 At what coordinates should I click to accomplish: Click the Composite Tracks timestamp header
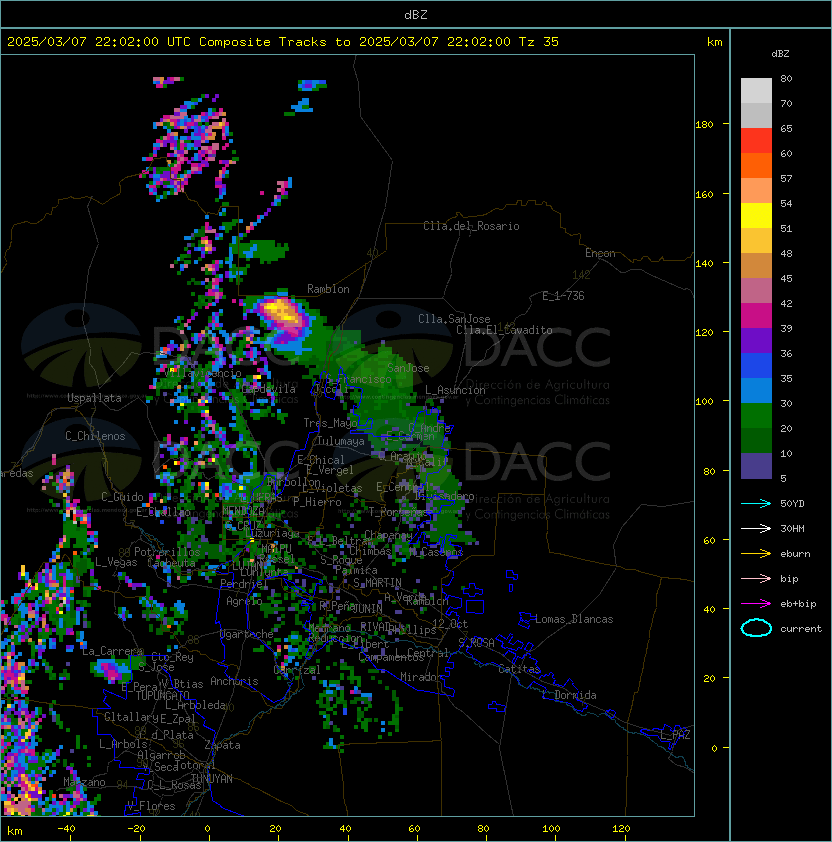click(283, 42)
